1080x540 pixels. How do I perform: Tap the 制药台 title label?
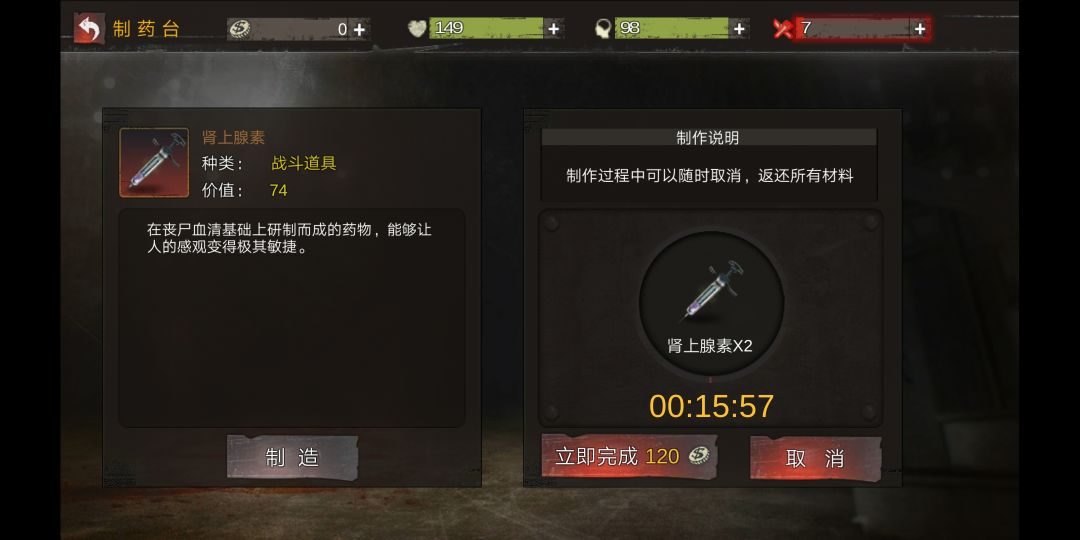146,29
